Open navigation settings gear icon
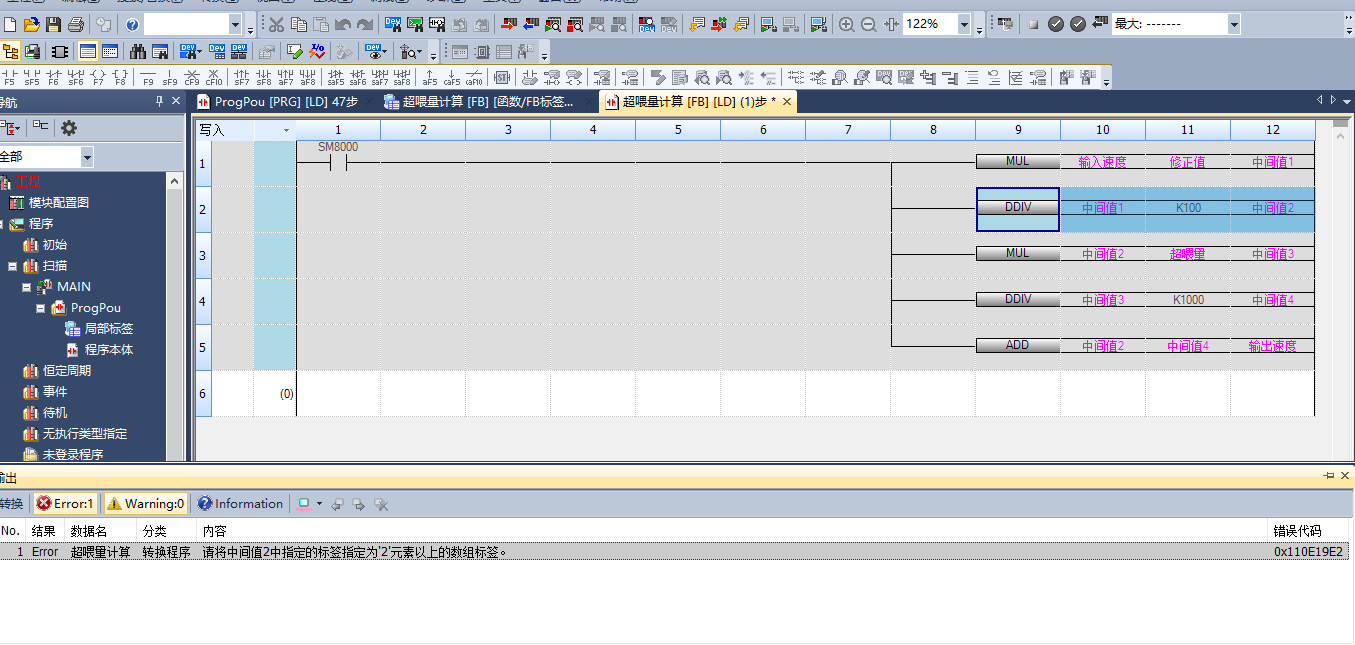 pos(69,127)
